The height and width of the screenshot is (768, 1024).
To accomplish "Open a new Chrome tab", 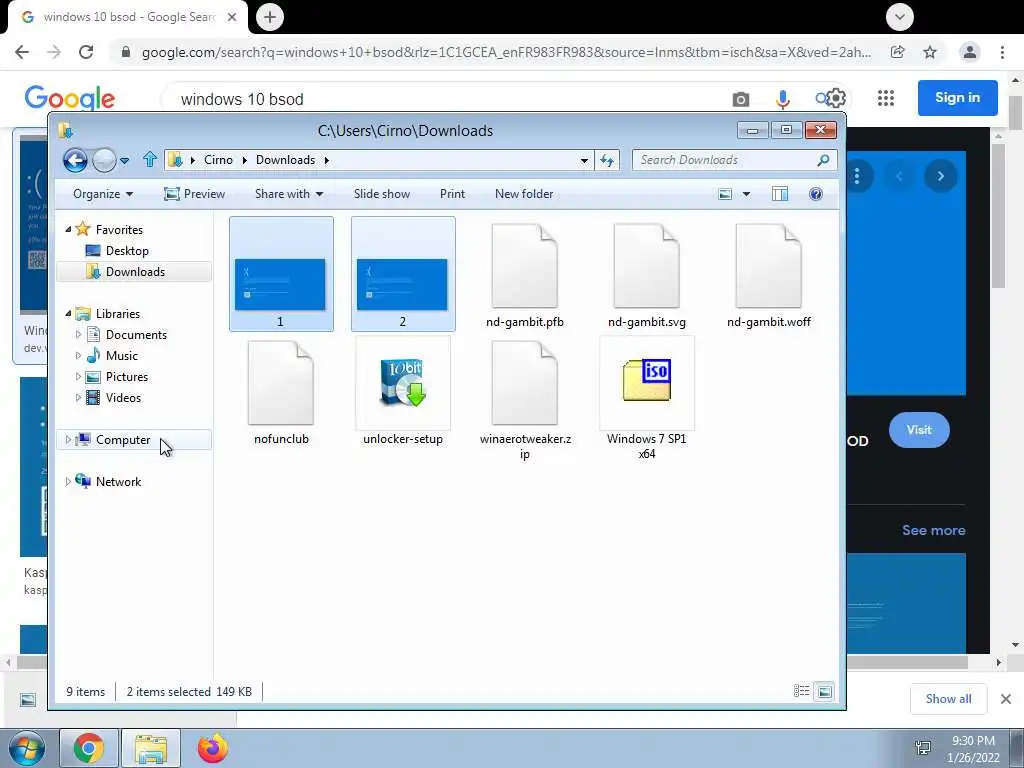I will pyautogui.click(x=270, y=17).
